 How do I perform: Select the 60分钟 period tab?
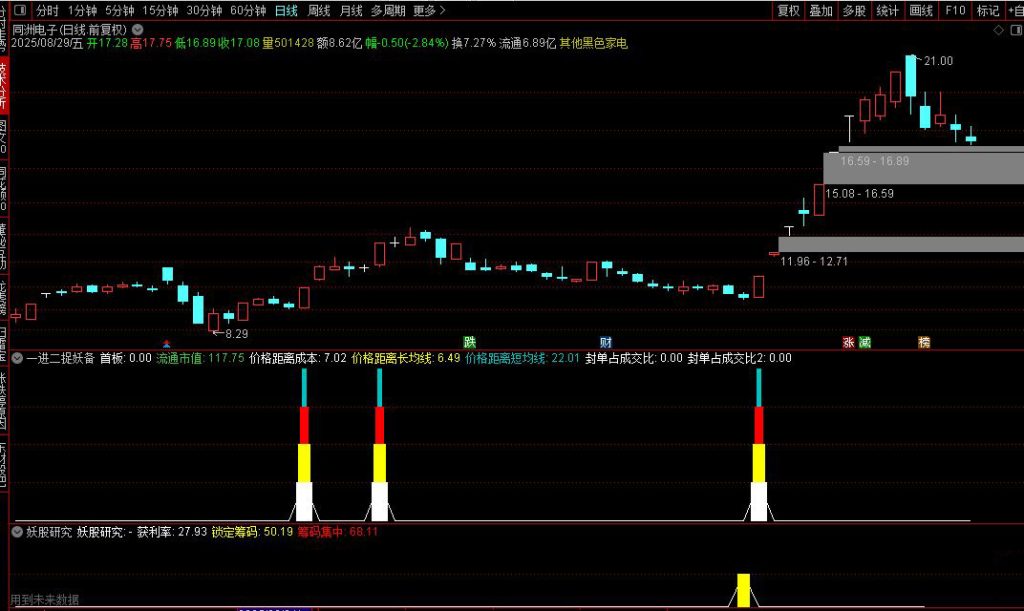(247, 11)
